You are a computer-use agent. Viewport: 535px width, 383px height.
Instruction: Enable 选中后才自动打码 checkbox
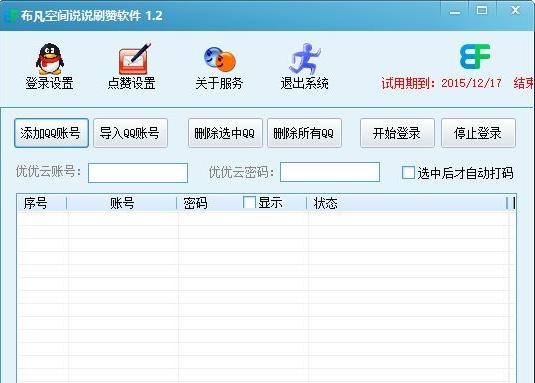pyautogui.click(x=408, y=173)
